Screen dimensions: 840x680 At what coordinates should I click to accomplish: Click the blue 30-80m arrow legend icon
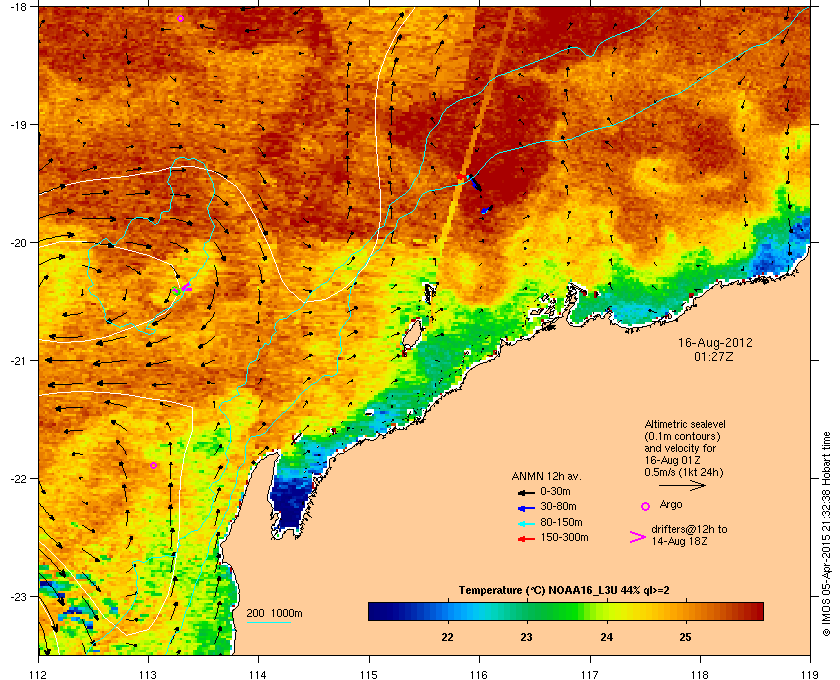click(x=526, y=508)
